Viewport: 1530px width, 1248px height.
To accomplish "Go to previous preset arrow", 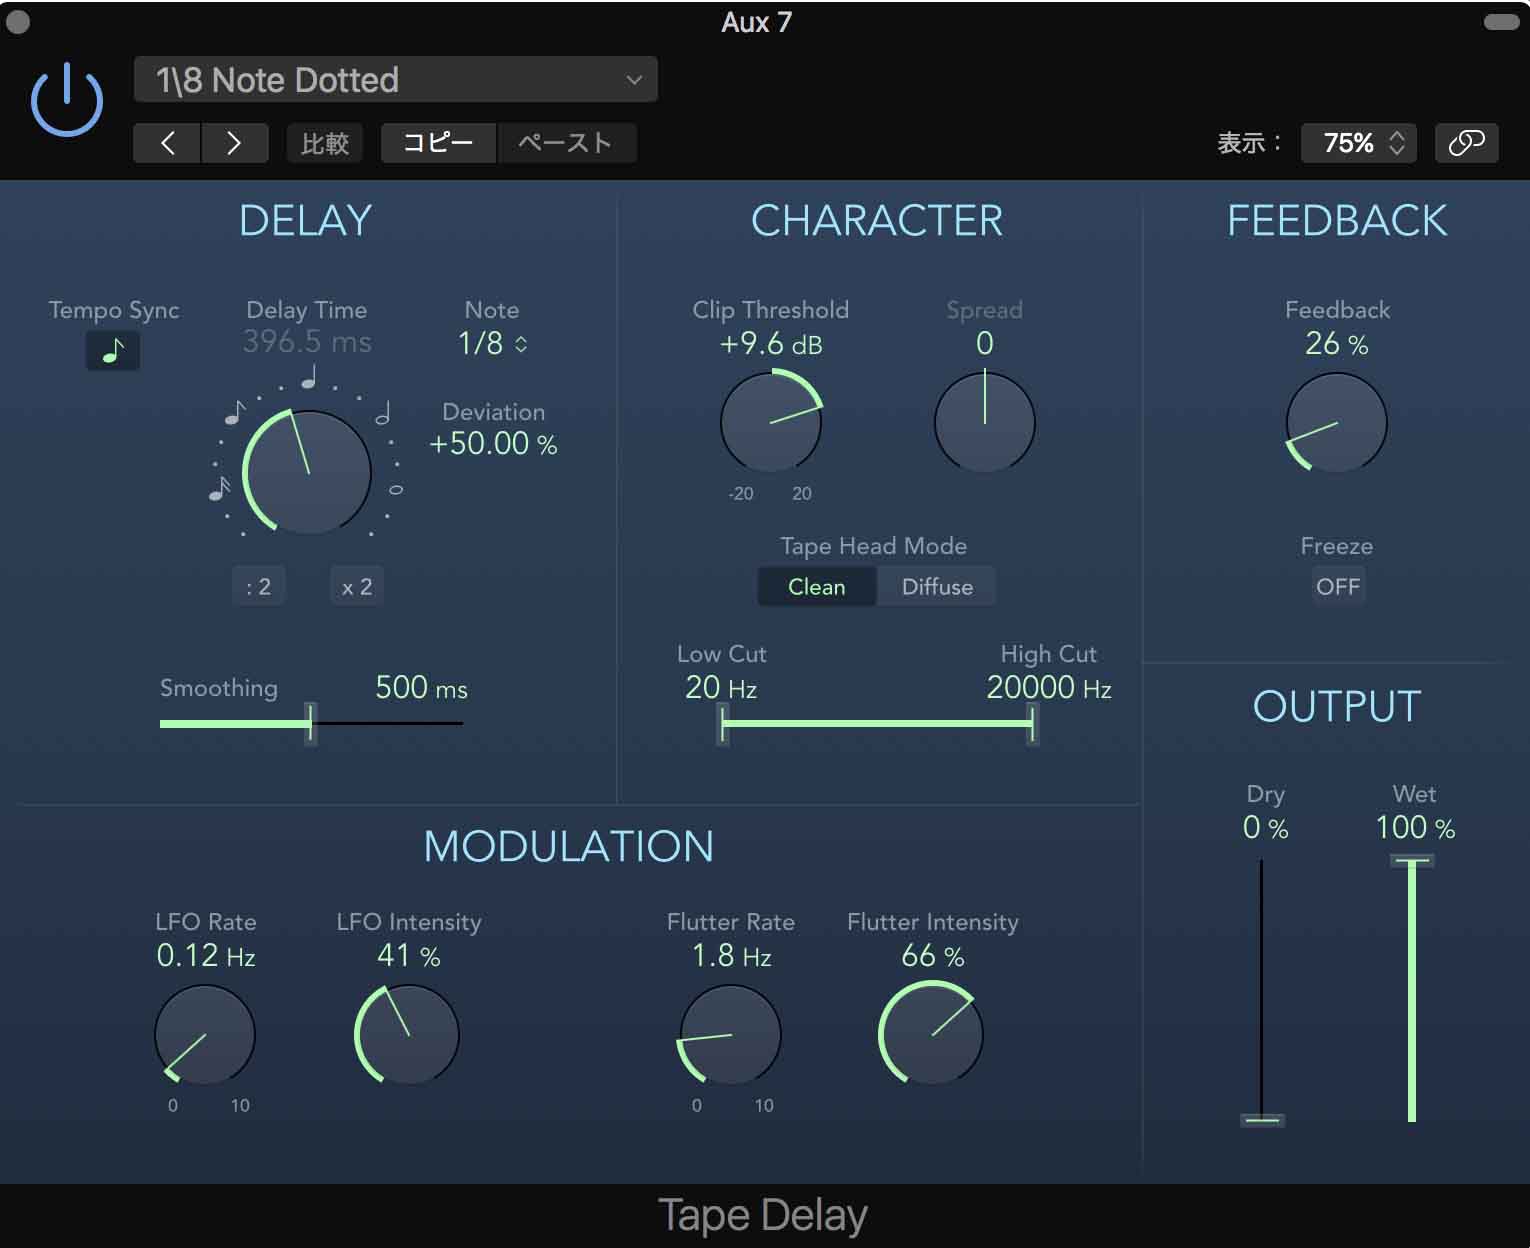I will click(167, 143).
